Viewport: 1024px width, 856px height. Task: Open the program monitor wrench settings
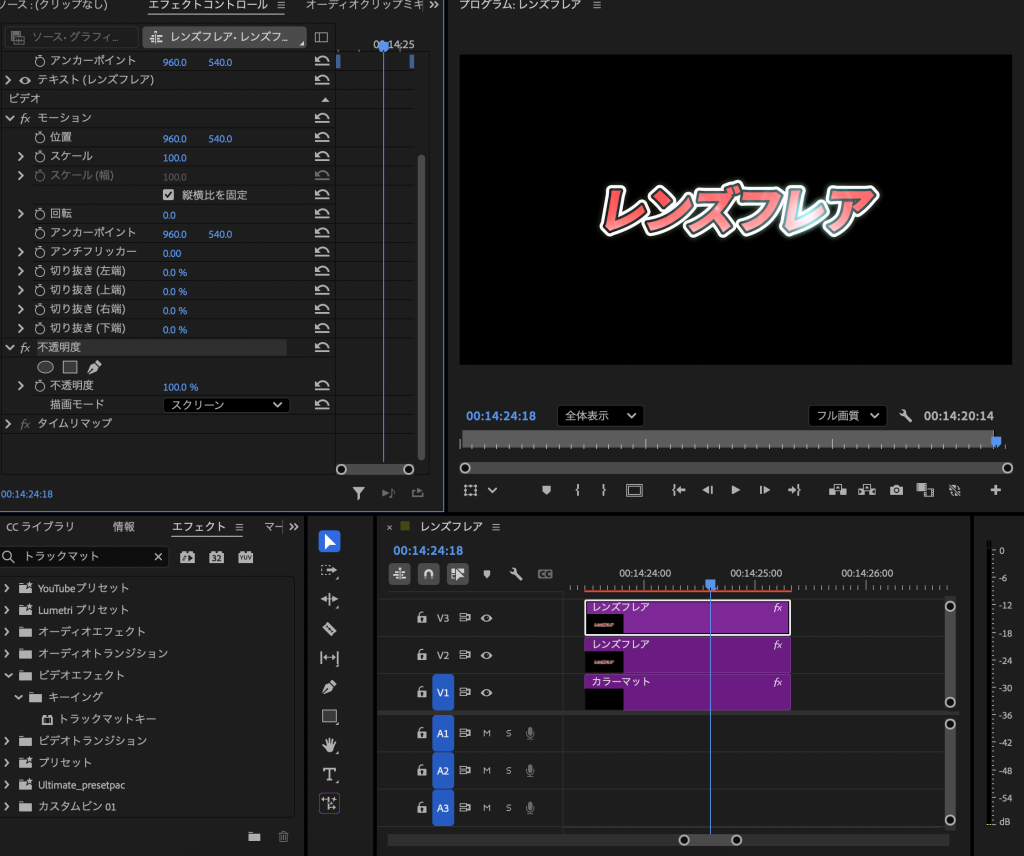coord(906,416)
